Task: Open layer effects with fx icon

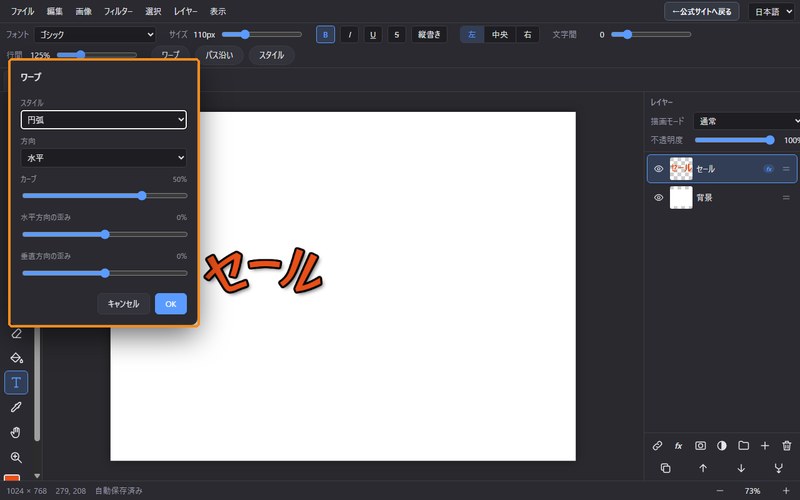Action: [679, 445]
